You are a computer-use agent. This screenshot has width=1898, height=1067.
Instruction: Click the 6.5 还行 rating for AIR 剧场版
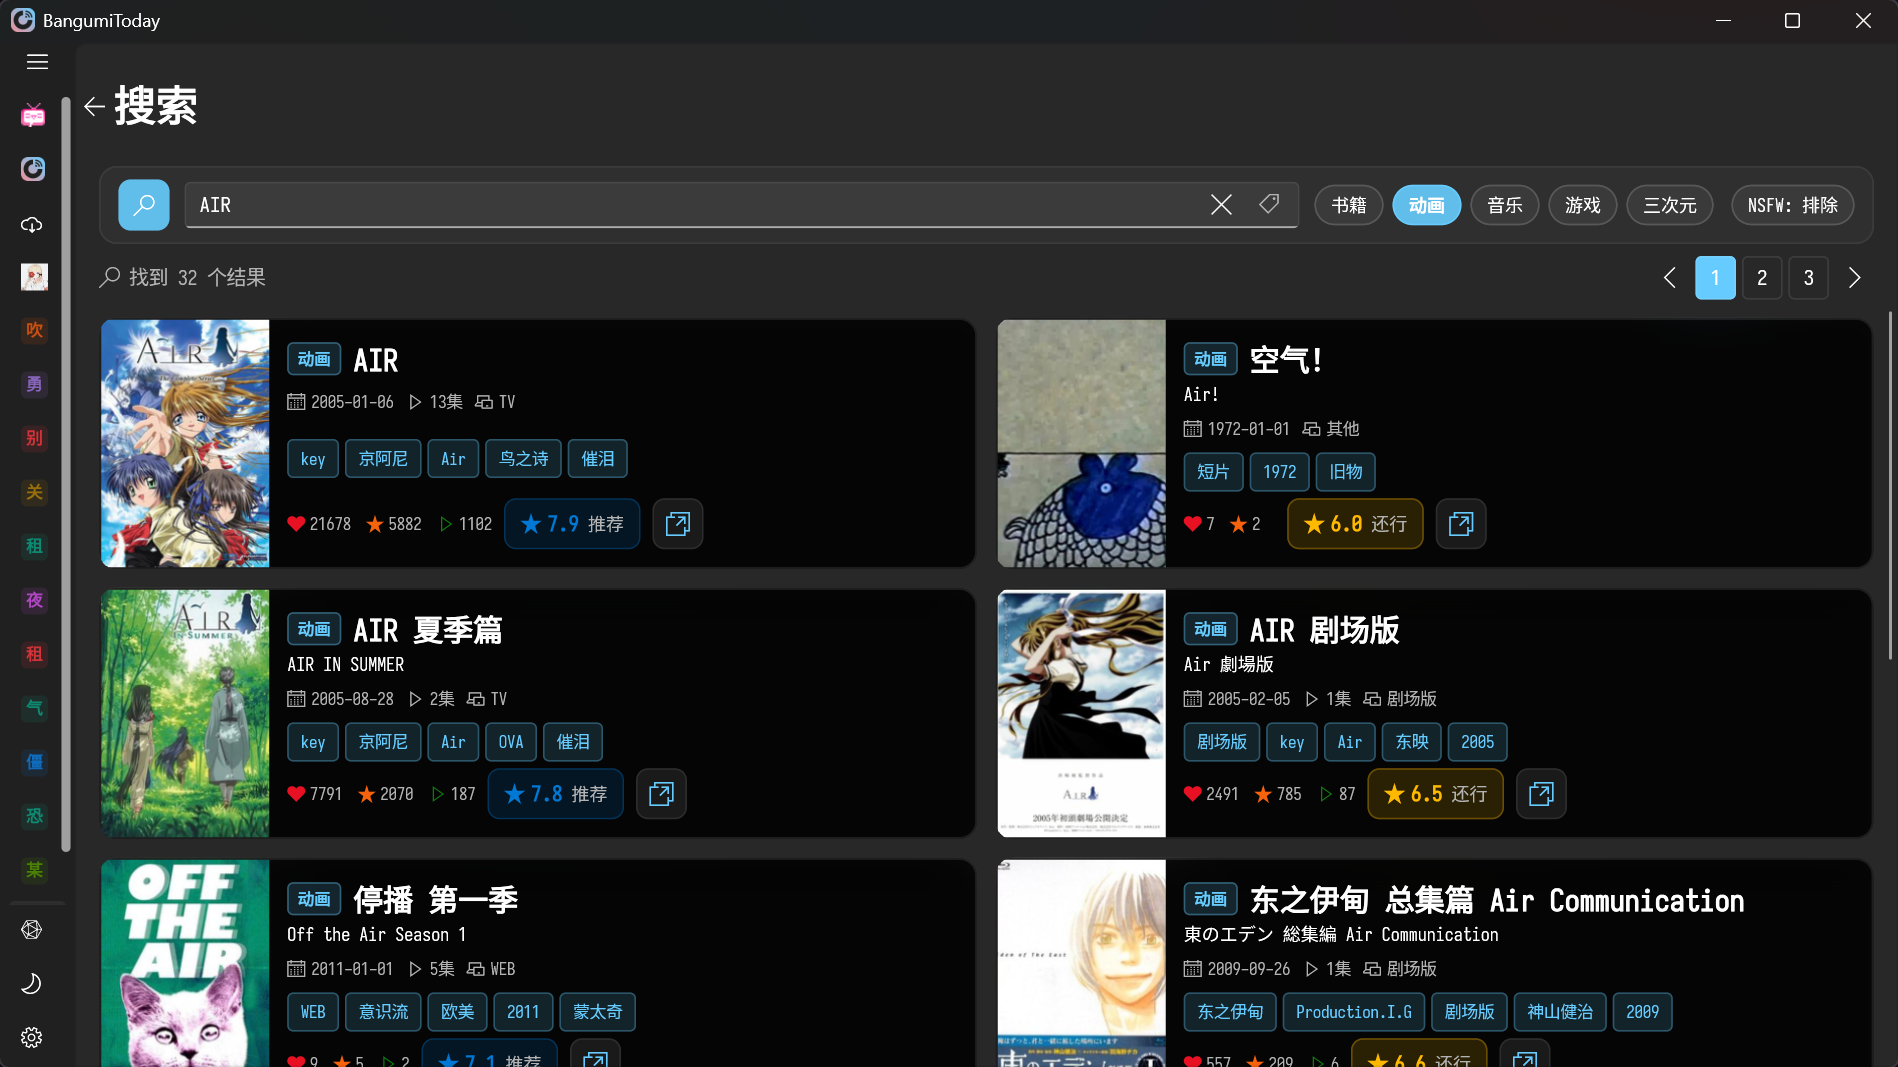[x=1435, y=794]
